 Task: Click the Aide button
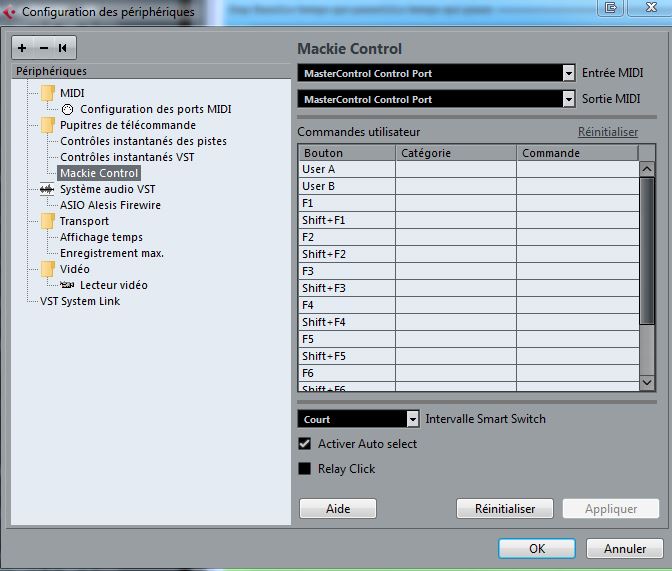[338, 508]
